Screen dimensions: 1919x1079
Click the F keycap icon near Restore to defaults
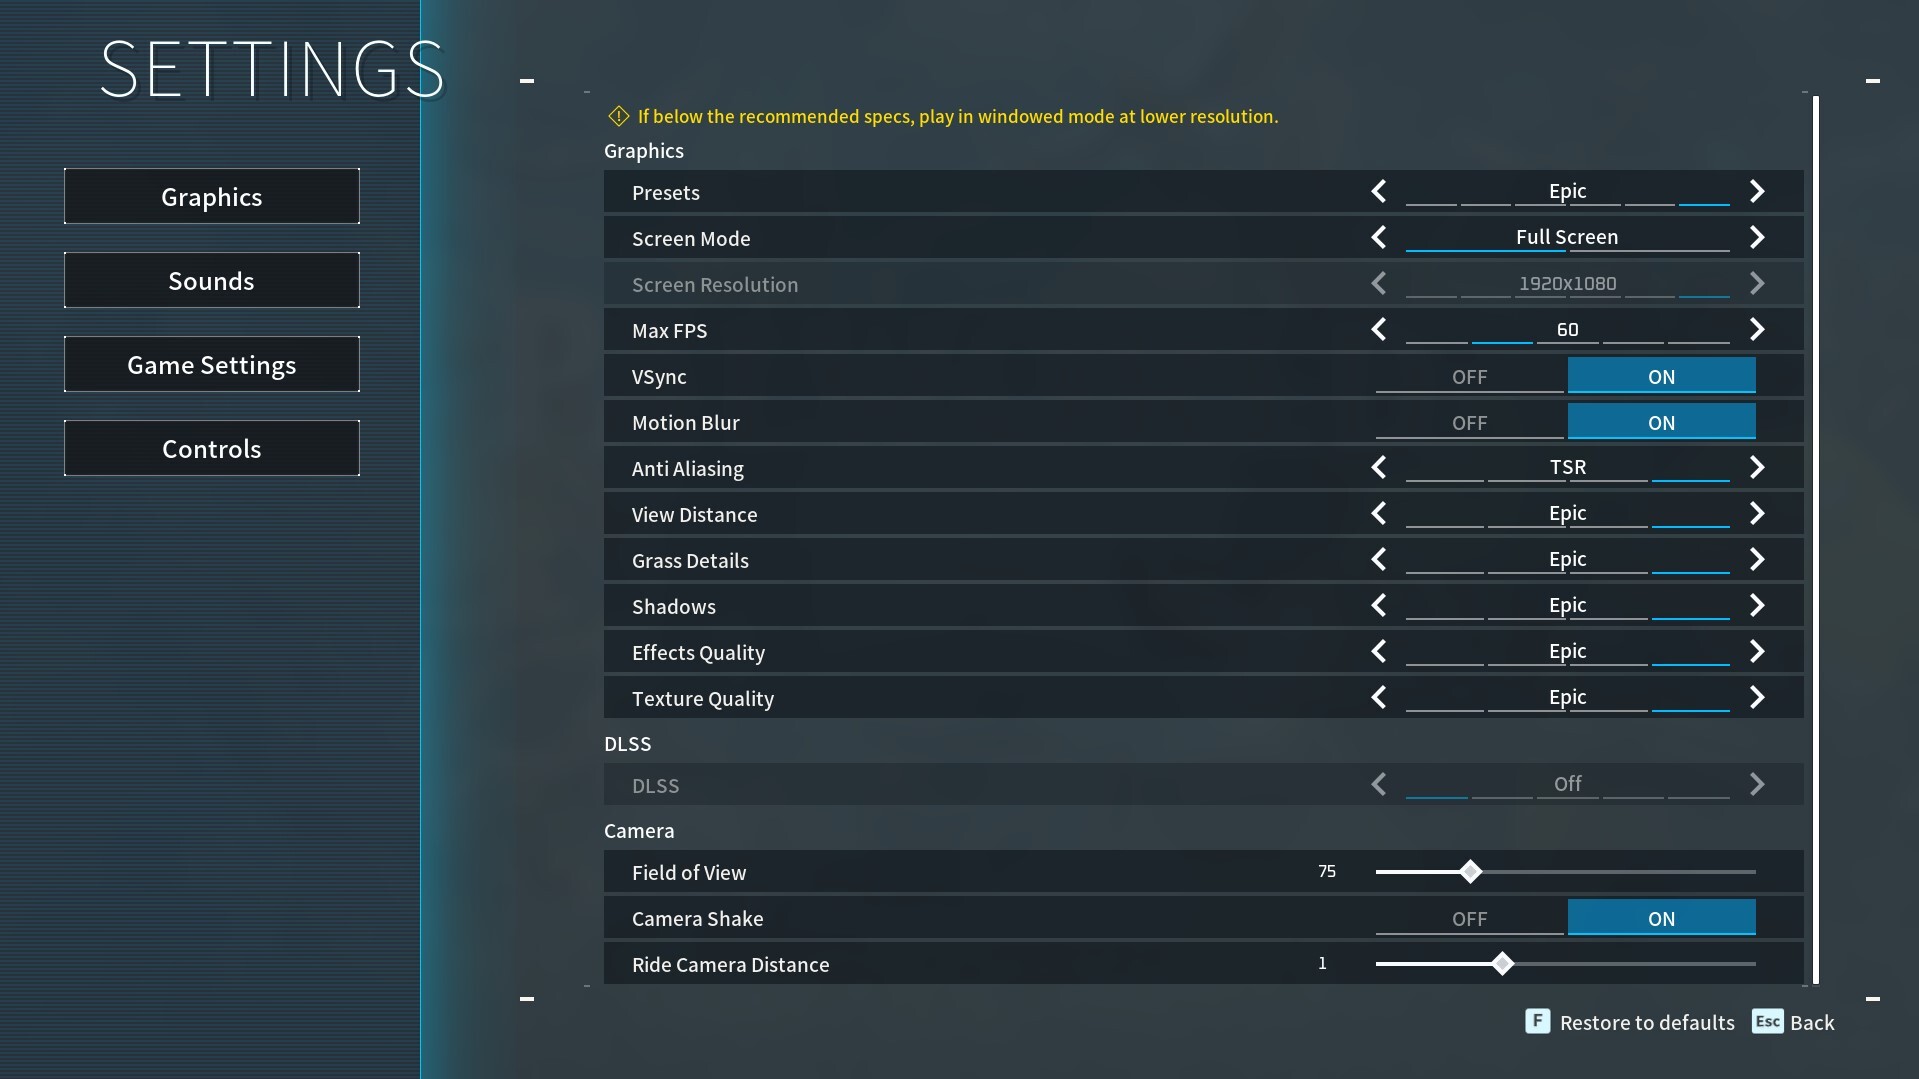click(1537, 1022)
